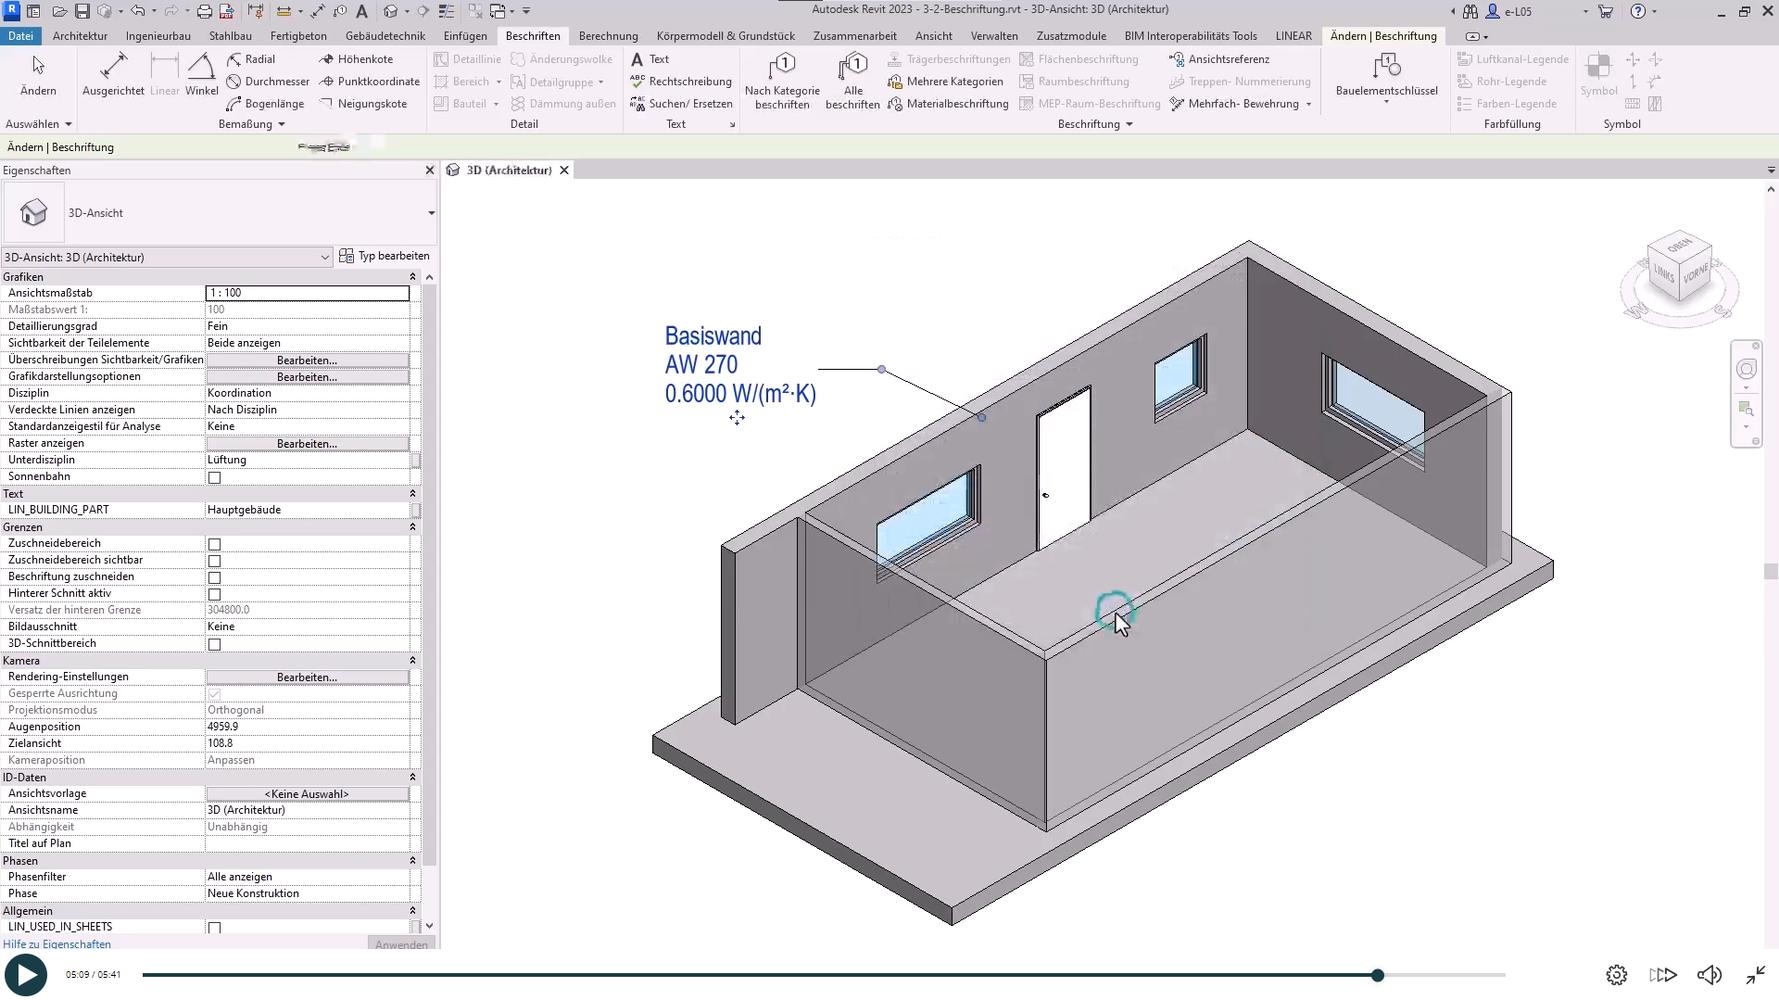Enable the 3D-Schnittbereich checkbox
The image size is (1779, 1000).
214,644
